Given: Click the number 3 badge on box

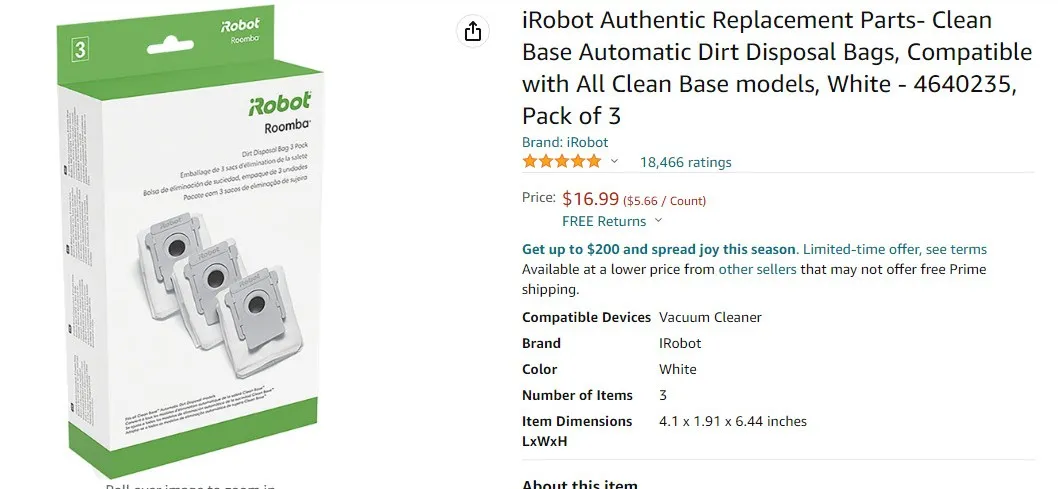Looking at the screenshot, I should [80, 49].
